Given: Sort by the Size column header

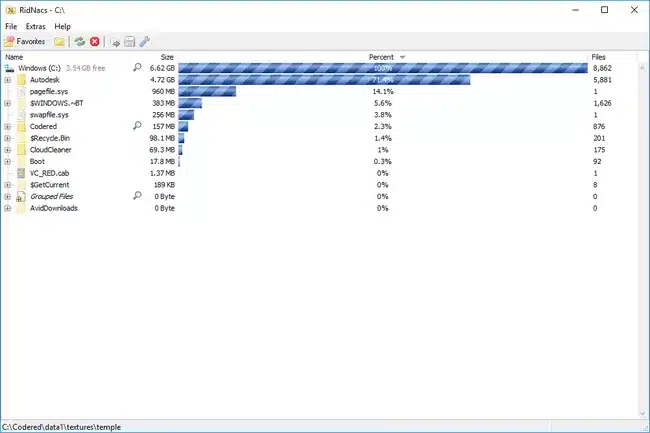Looking at the screenshot, I should [167, 57].
